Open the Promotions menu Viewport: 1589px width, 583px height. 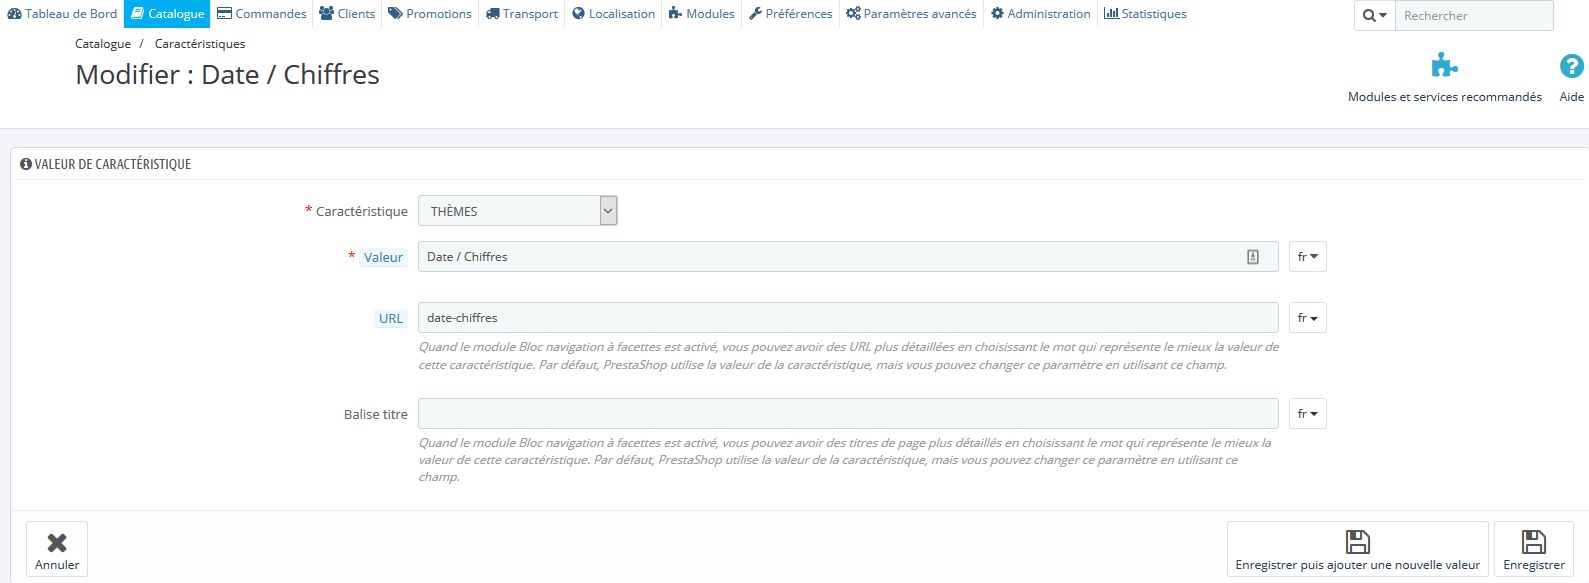click(x=430, y=14)
